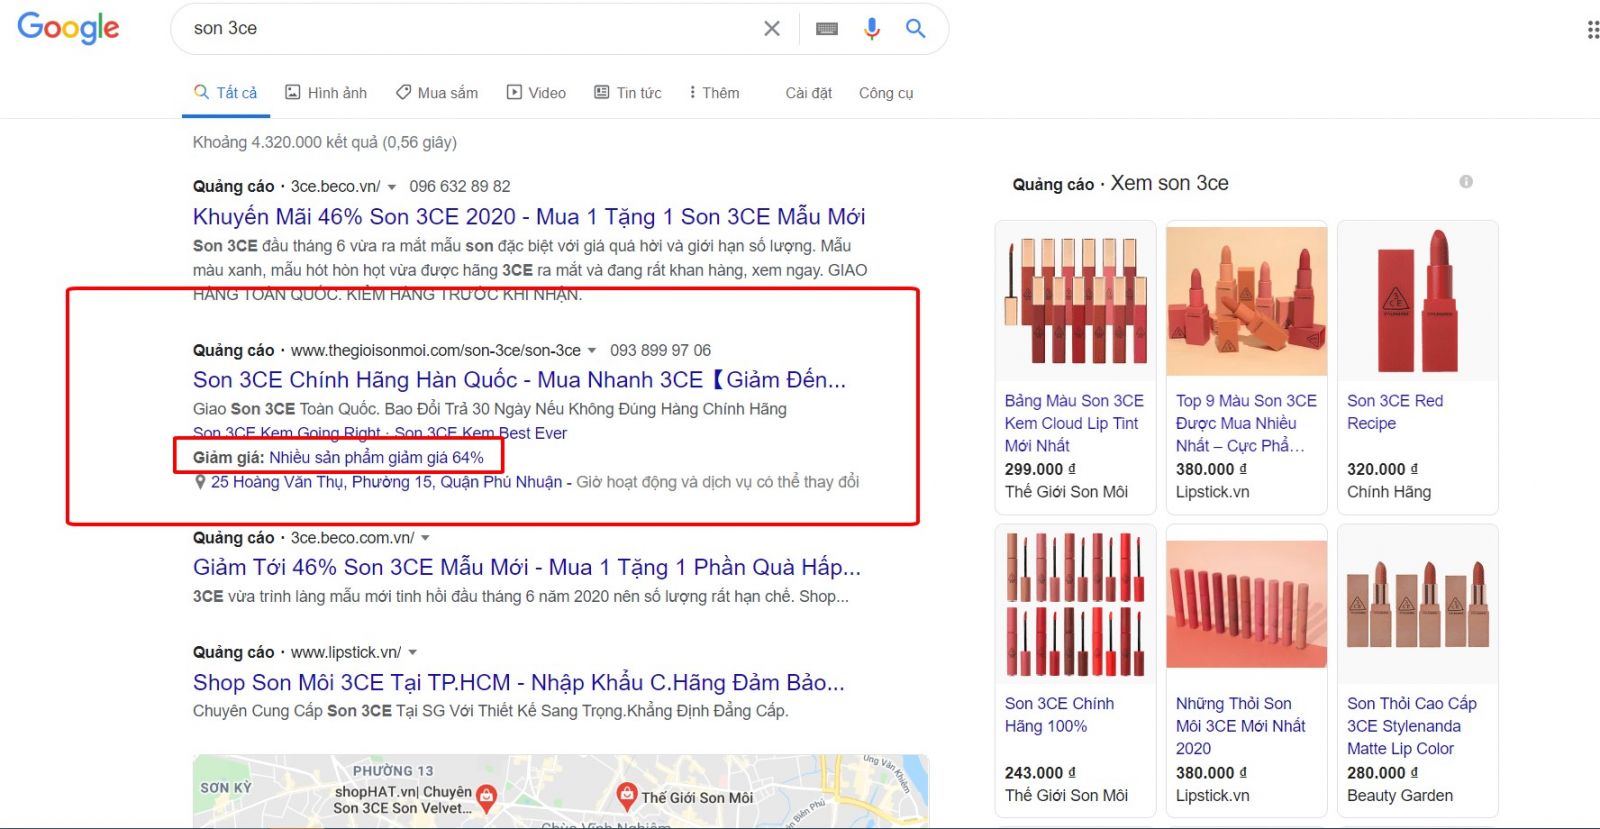Open Son Thỏi Cao Cấp Stylenanda product image
1600x829 pixels.
[x=1418, y=604]
